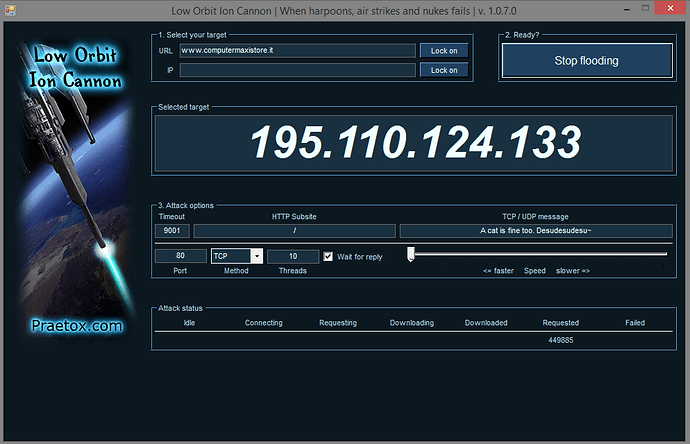Open the Method dropdown set to TCP
Image resolution: width=690 pixels, height=444 pixels.
[256, 257]
